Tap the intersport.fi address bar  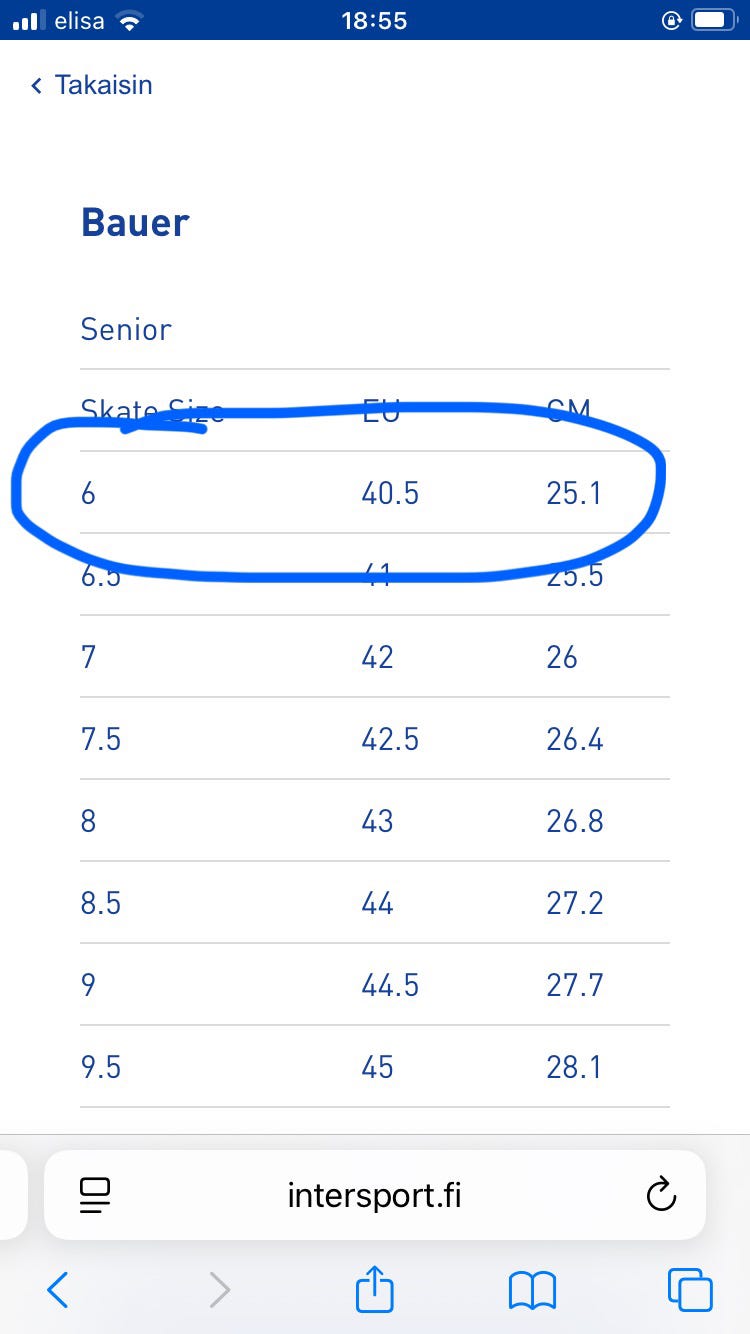point(375,1194)
